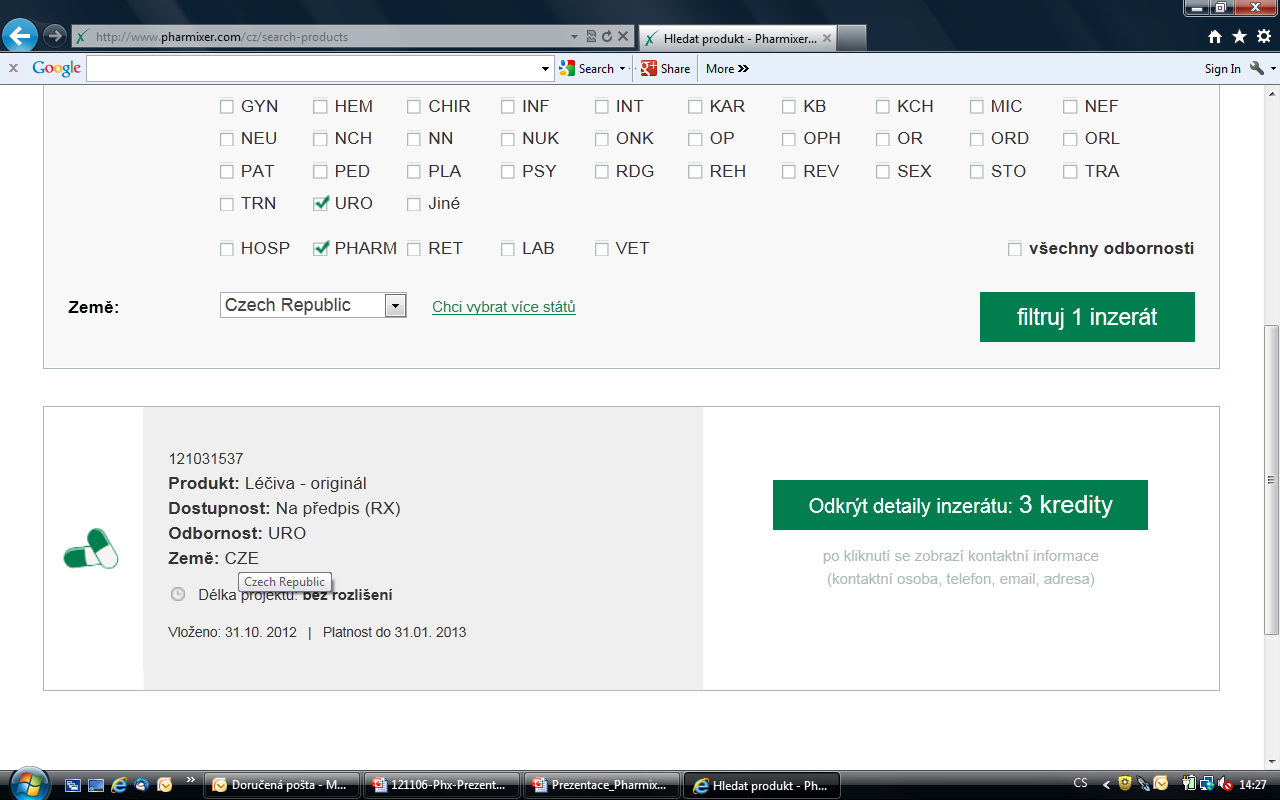Launch Internet Explorer from quick launch
Image resolution: width=1280 pixels, height=800 pixels.
click(x=119, y=785)
